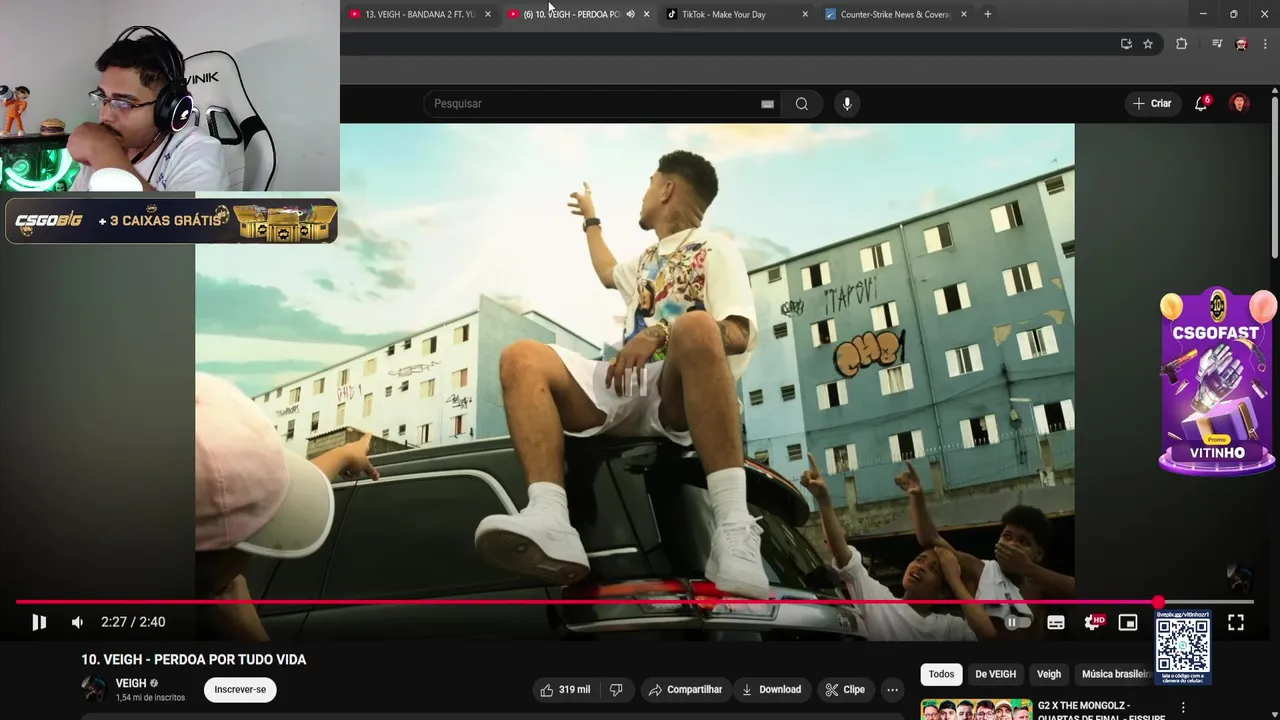This screenshot has height=720, width=1280.
Task: Install app via the address bar icon
Action: [x=1126, y=44]
